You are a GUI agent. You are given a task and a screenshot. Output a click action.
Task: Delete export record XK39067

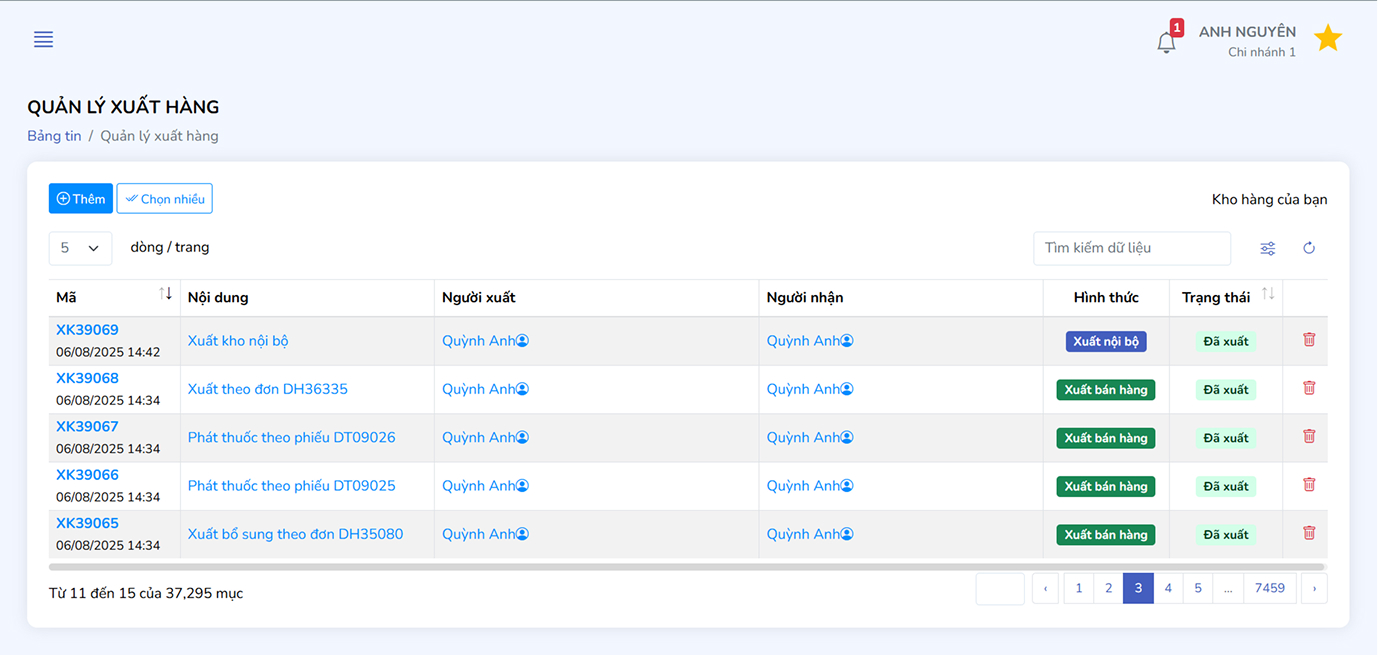coord(1308,437)
